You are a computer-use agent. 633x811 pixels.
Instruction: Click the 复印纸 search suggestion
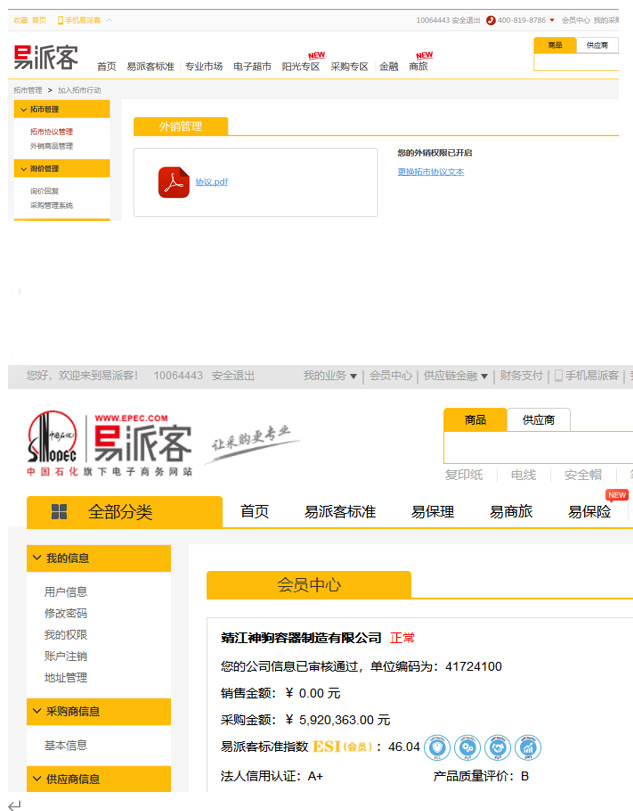464,475
